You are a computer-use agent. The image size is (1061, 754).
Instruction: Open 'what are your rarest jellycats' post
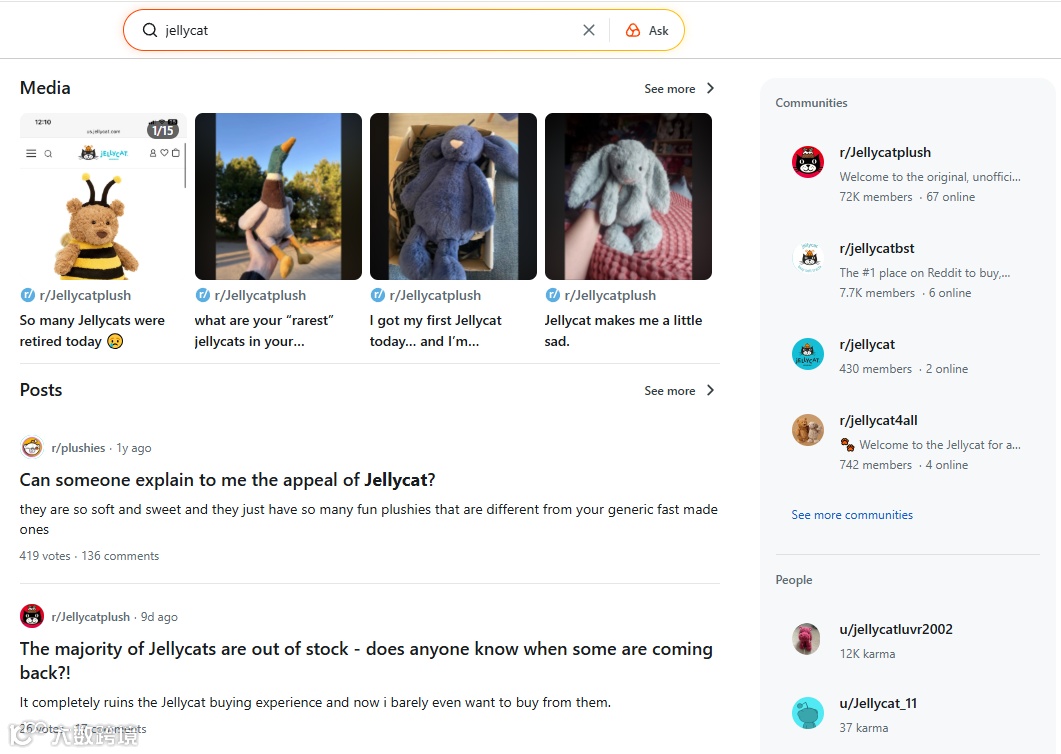point(264,330)
